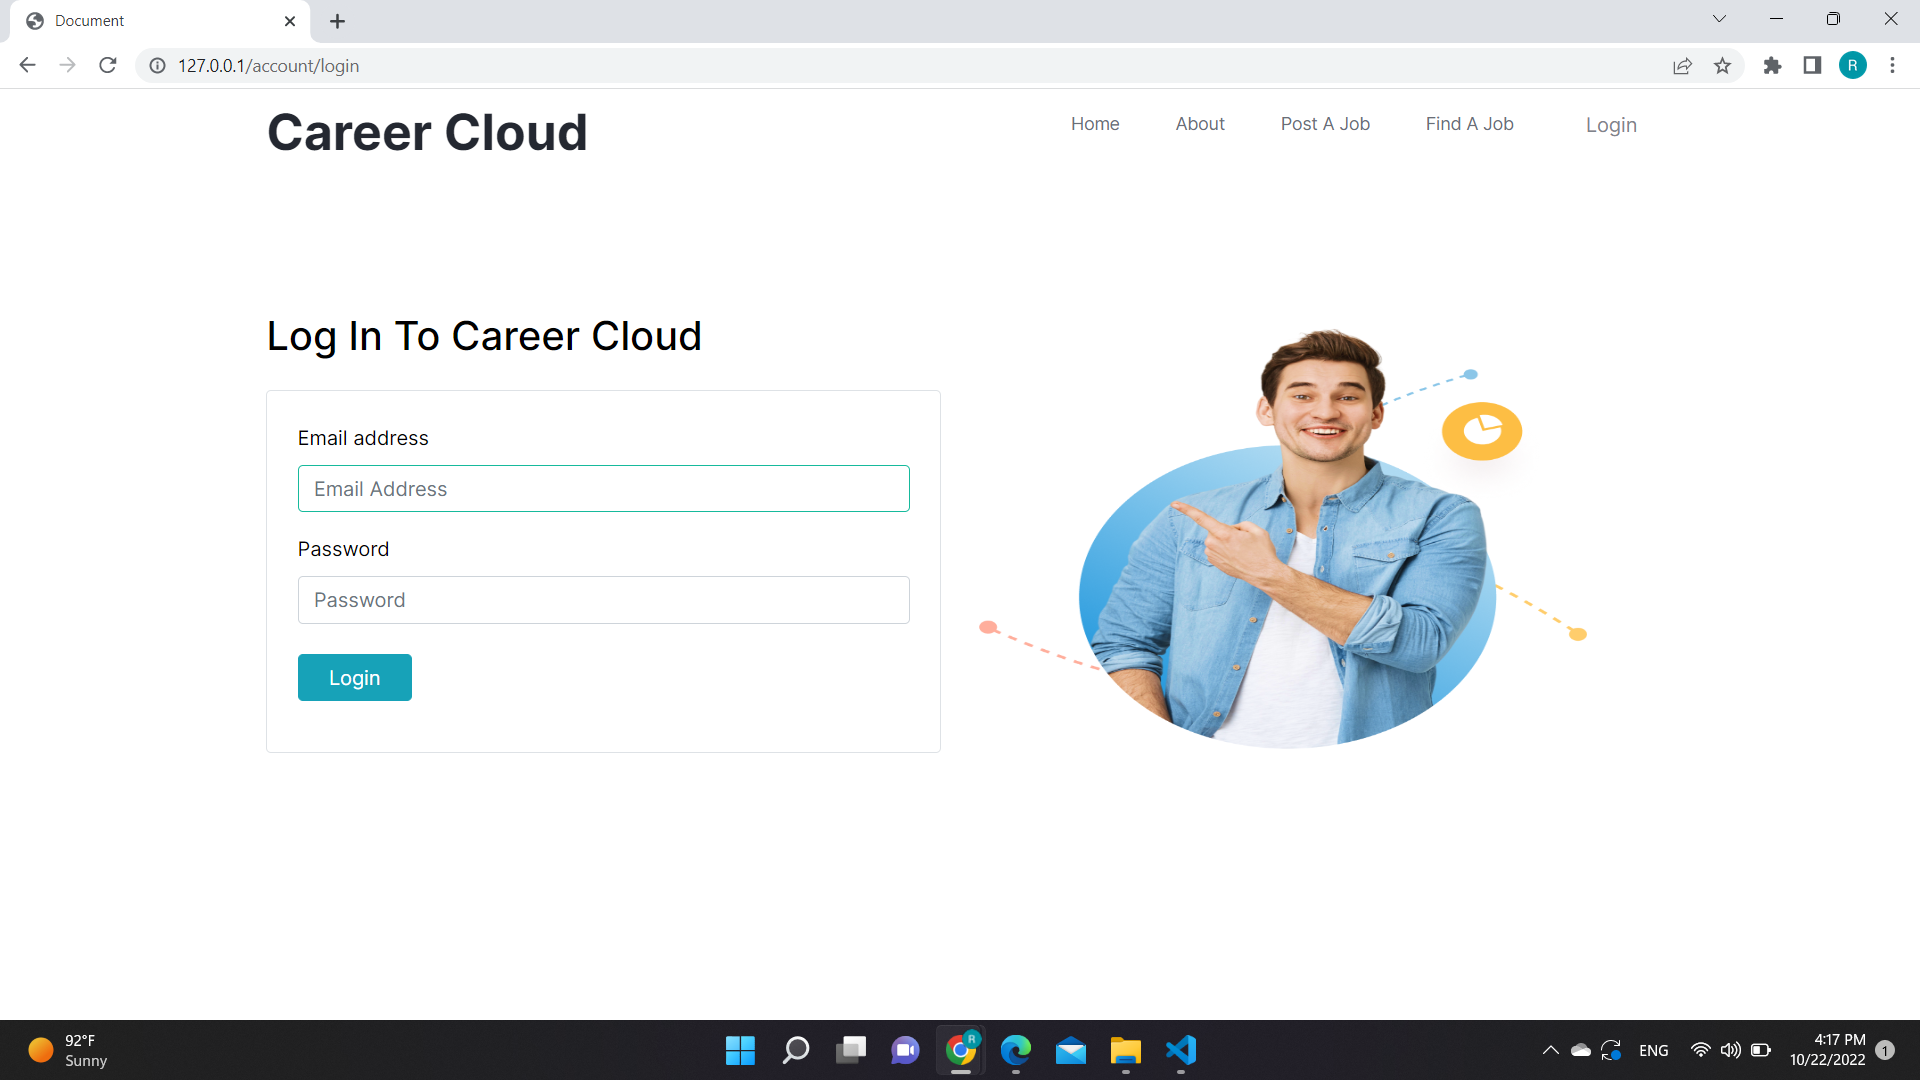Image resolution: width=1920 pixels, height=1080 pixels.
Task: Click the page info icon in the address bar
Action: (x=157, y=65)
